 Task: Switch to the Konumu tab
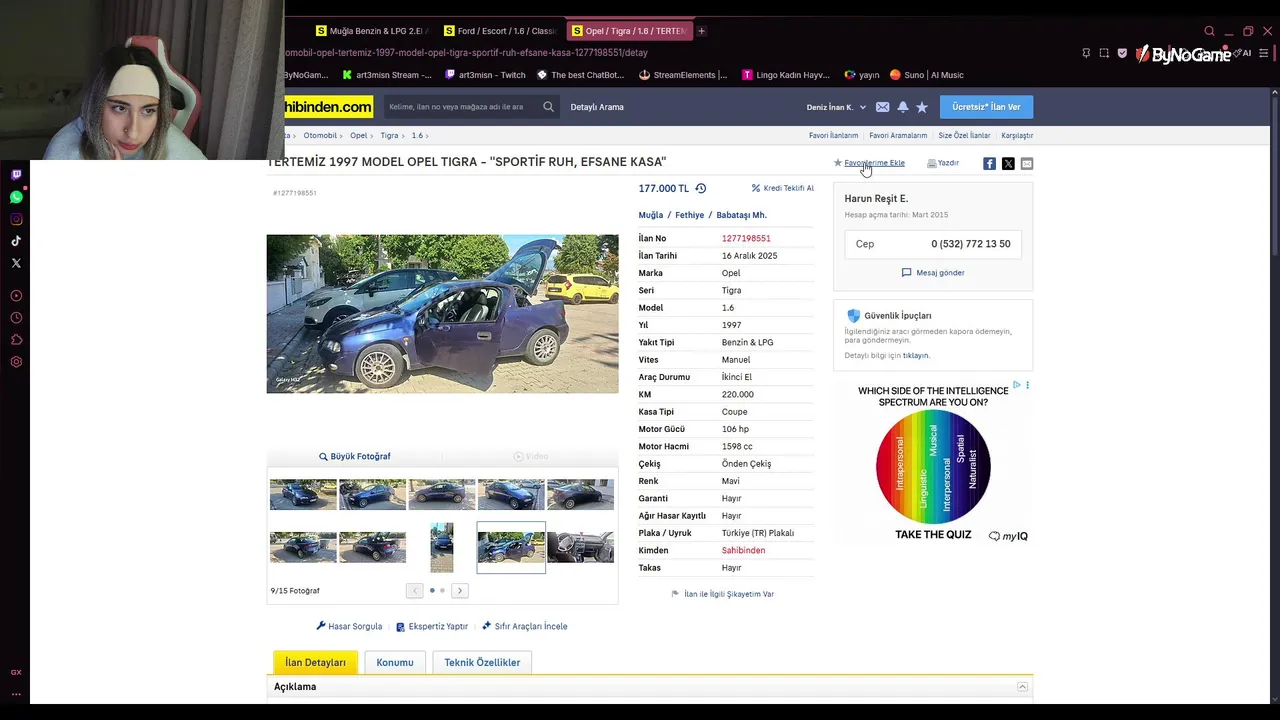pos(395,662)
